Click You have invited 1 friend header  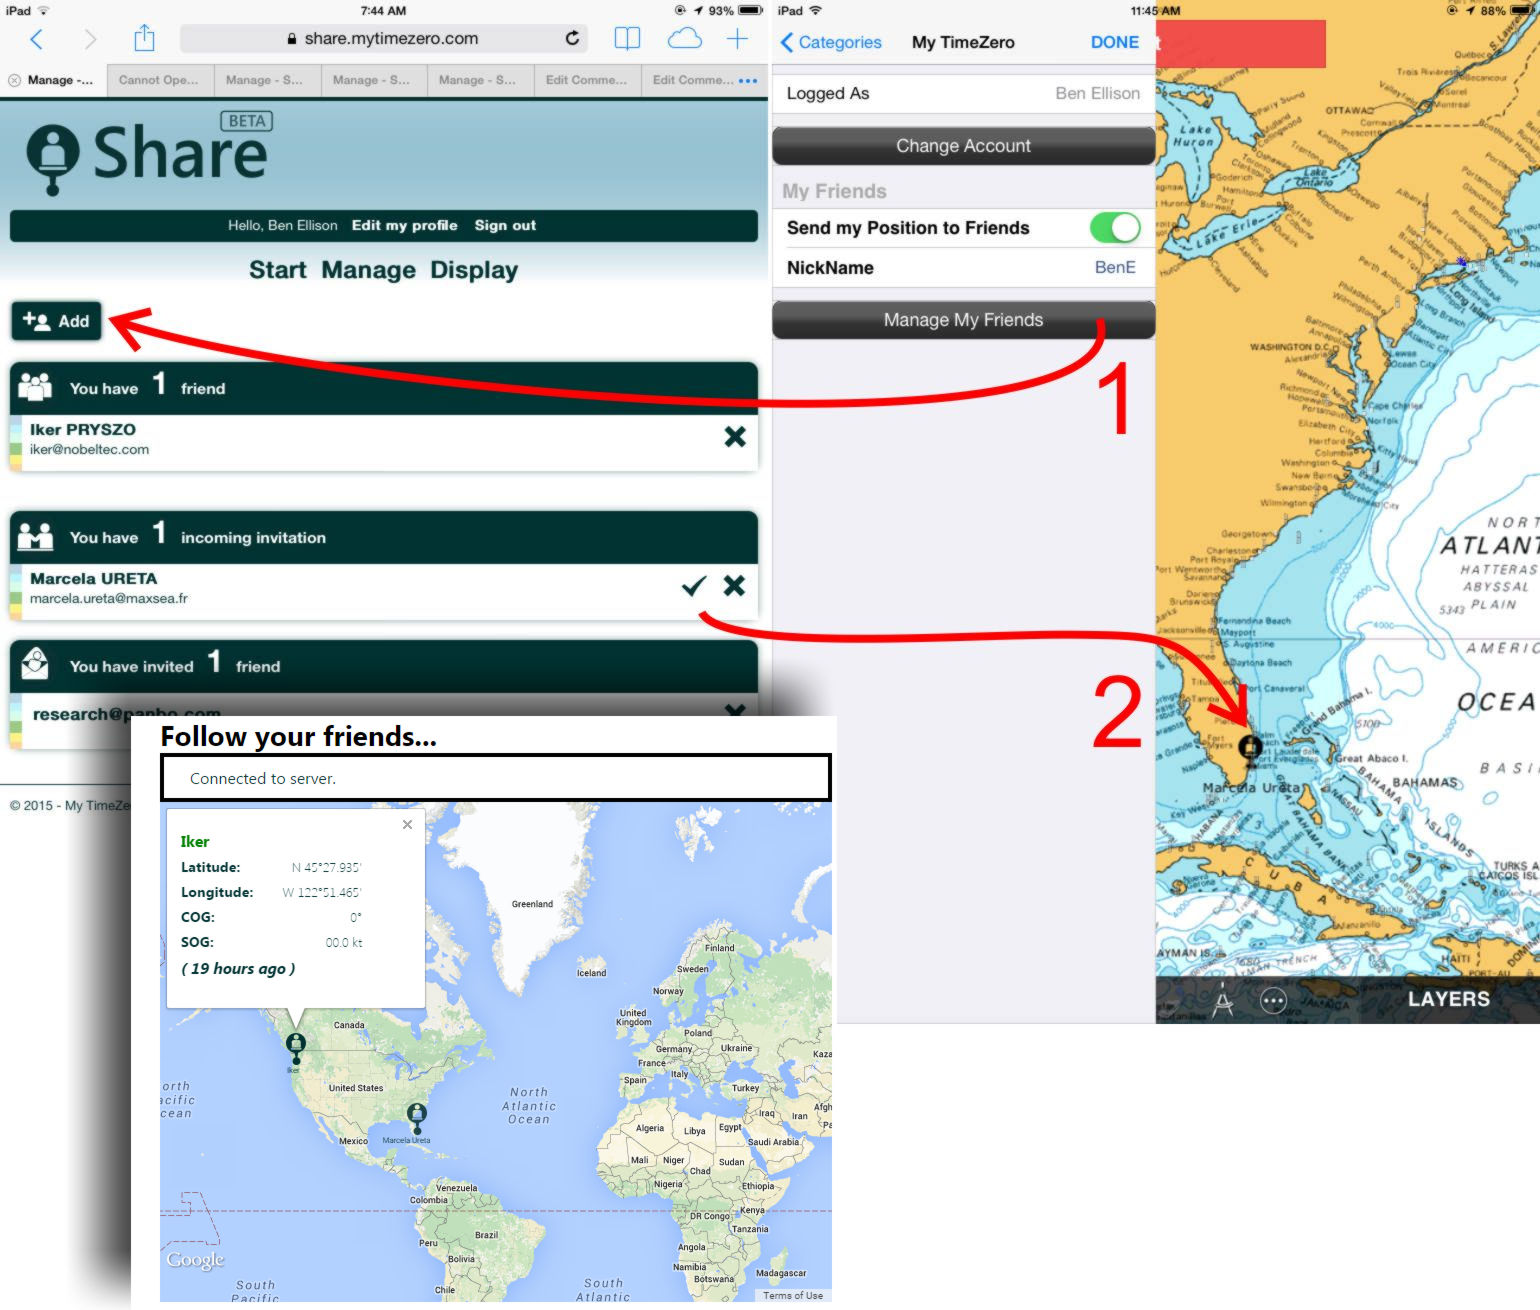383,666
